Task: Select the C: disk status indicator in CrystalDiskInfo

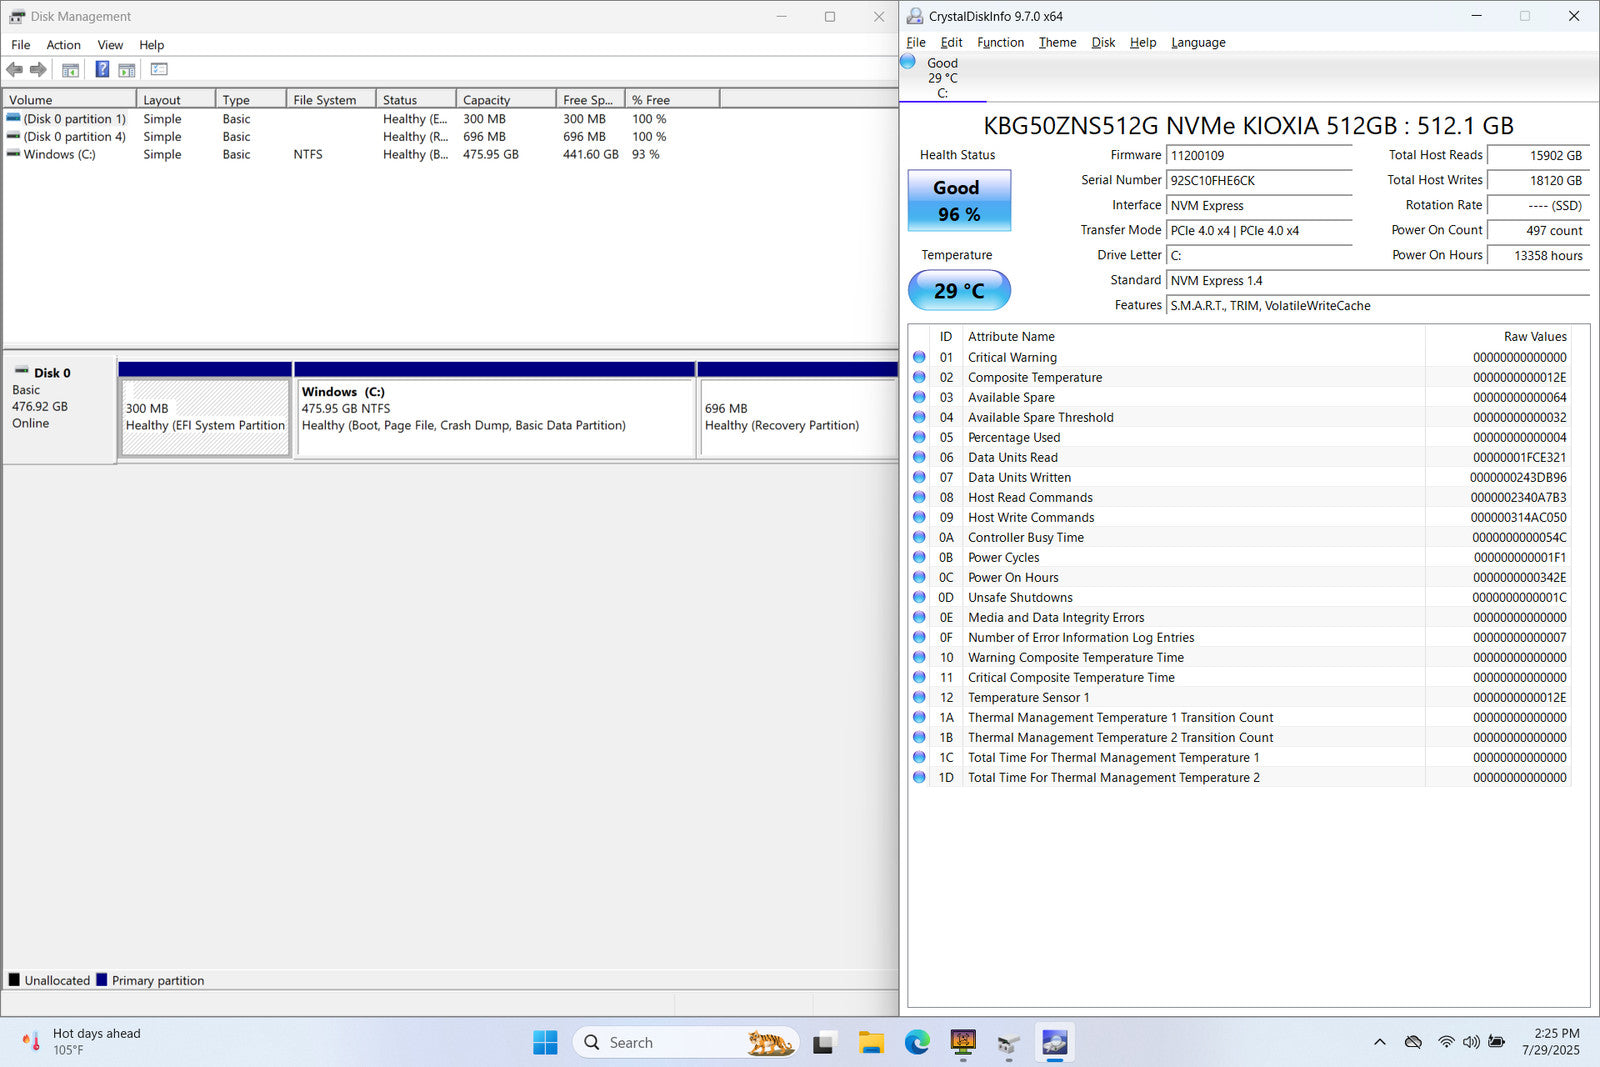Action: (941, 78)
